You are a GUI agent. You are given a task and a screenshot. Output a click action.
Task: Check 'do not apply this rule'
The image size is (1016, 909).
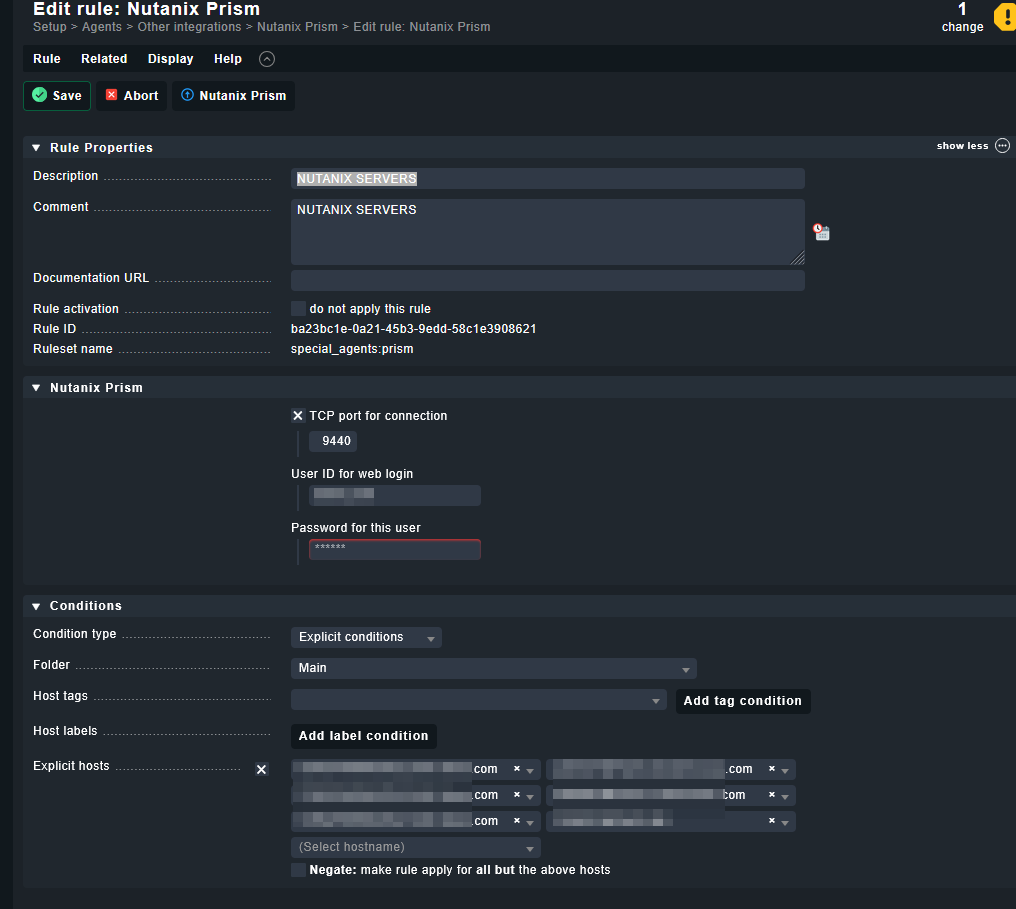pyautogui.click(x=297, y=308)
